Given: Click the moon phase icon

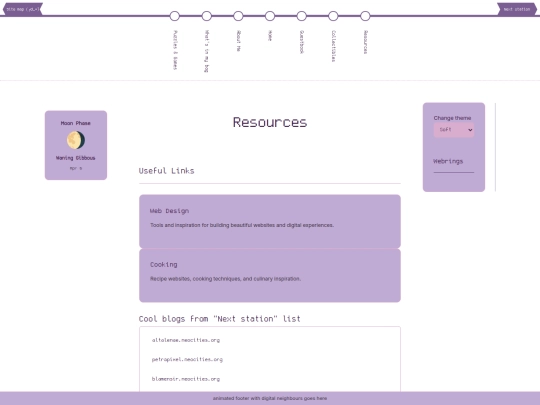Looking at the screenshot, I should [x=76, y=140].
